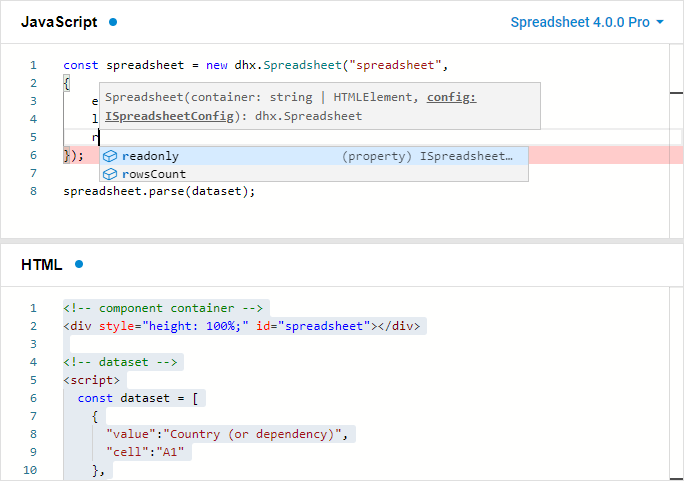Click the blue dot next to JavaScript

pos(113,22)
